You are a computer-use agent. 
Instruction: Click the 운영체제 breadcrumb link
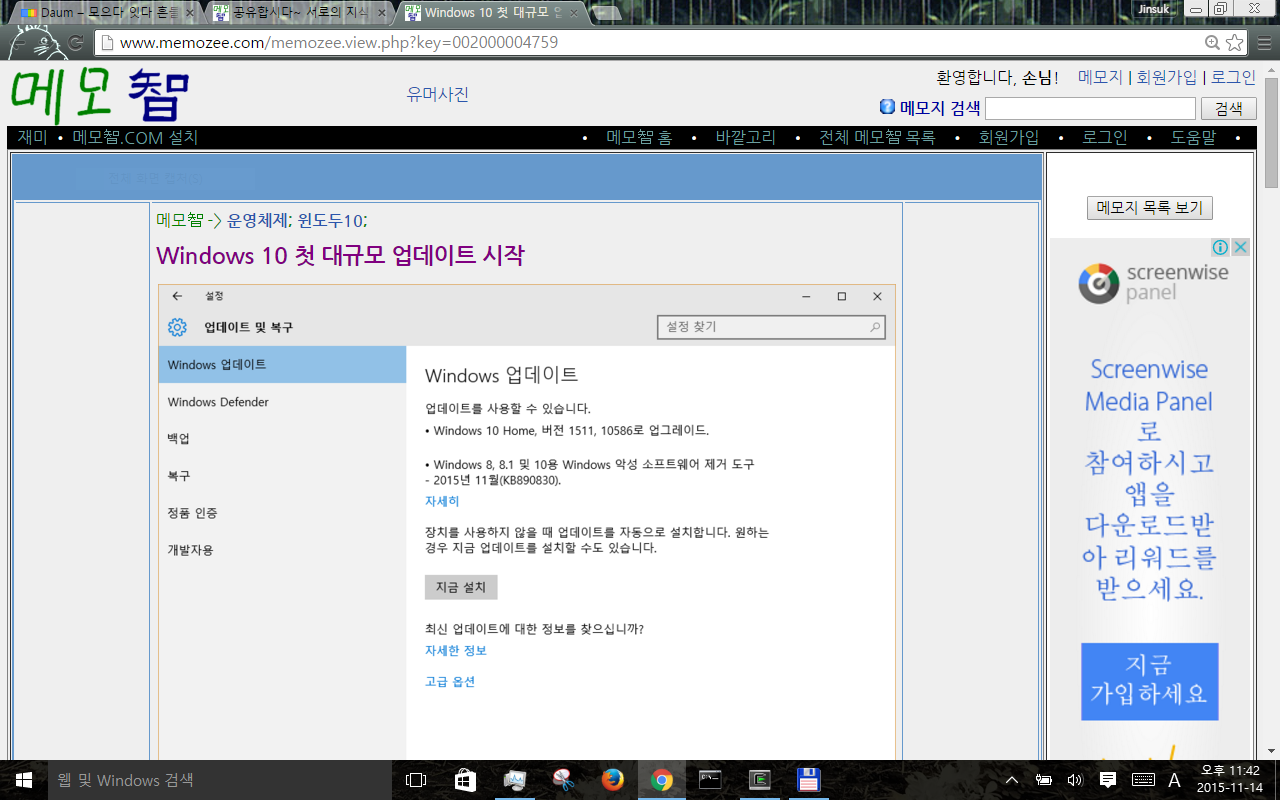[x=257, y=220]
